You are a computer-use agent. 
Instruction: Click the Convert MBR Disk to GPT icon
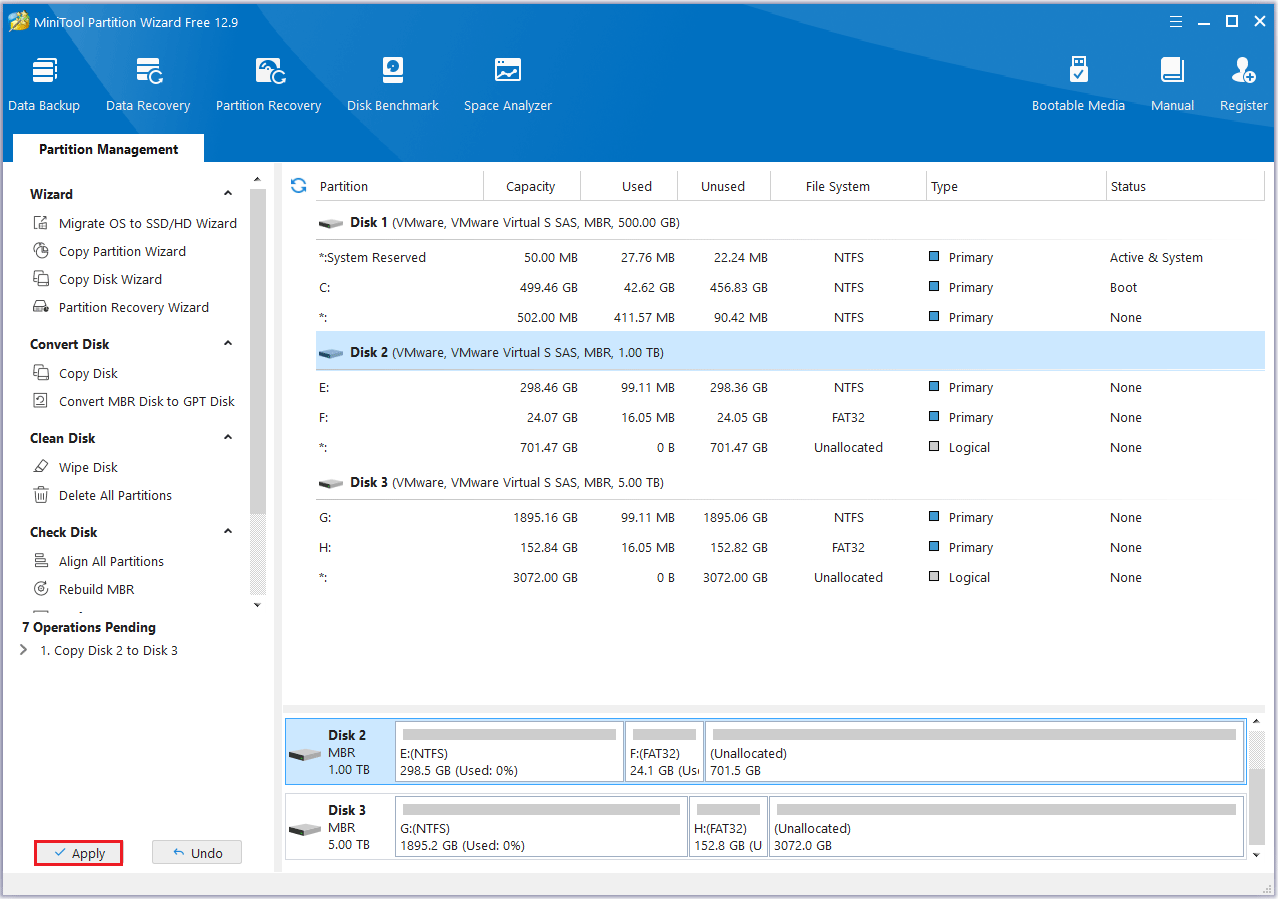pos(41,401)
